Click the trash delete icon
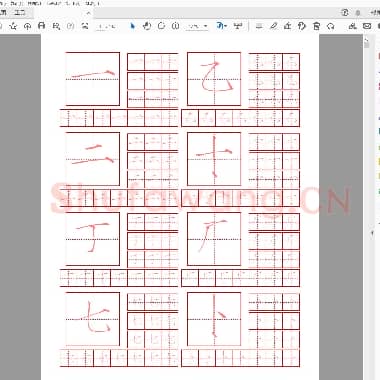 tap(316, 26)
